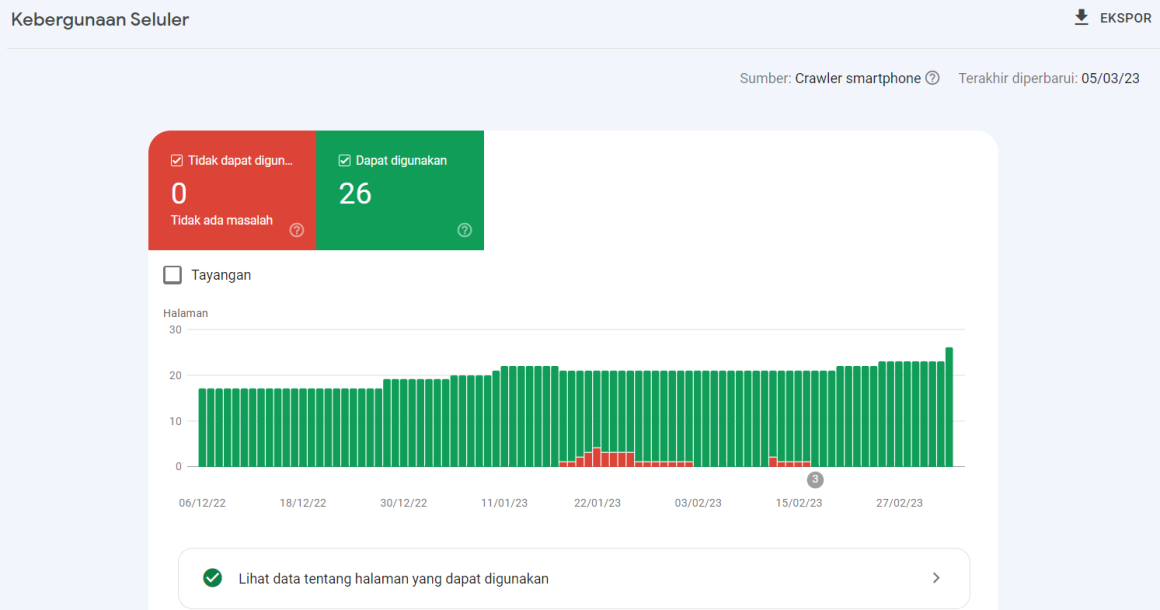Open the help icon beside Crawler smartphone
Viewport: 1160px width, 610px height.
pos(934,77)
